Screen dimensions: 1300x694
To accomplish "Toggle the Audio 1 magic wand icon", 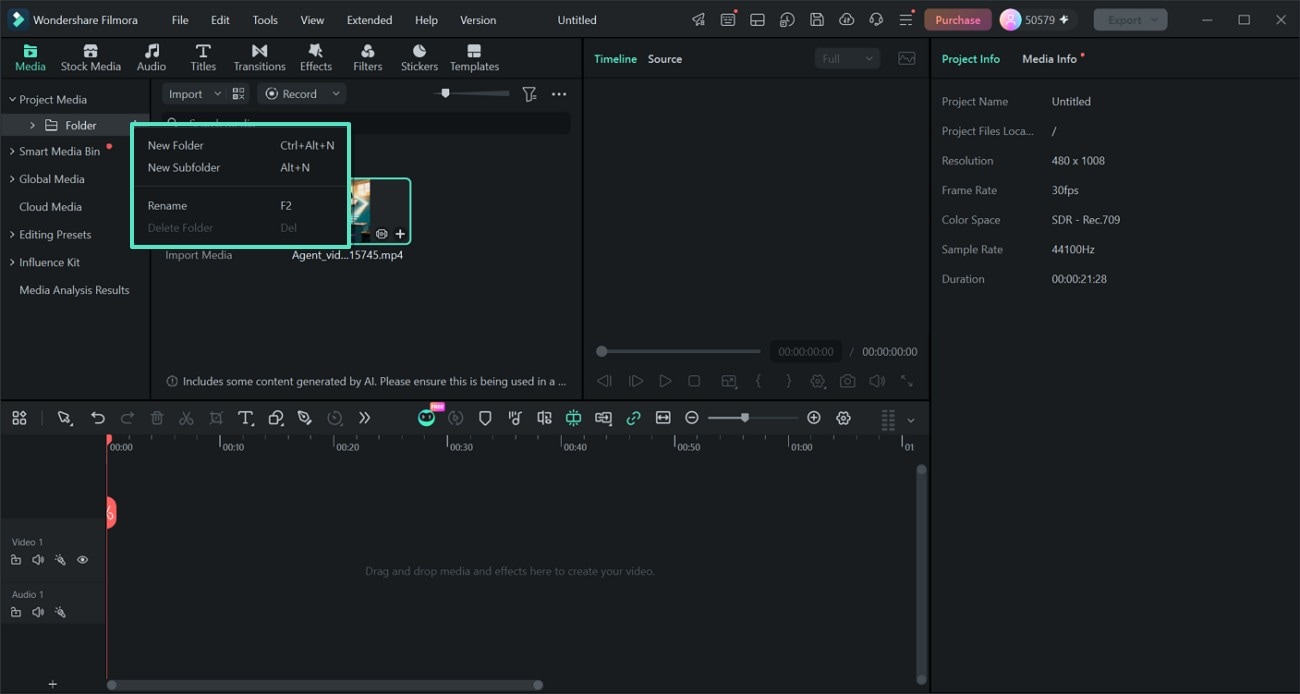I will [60, 612].
